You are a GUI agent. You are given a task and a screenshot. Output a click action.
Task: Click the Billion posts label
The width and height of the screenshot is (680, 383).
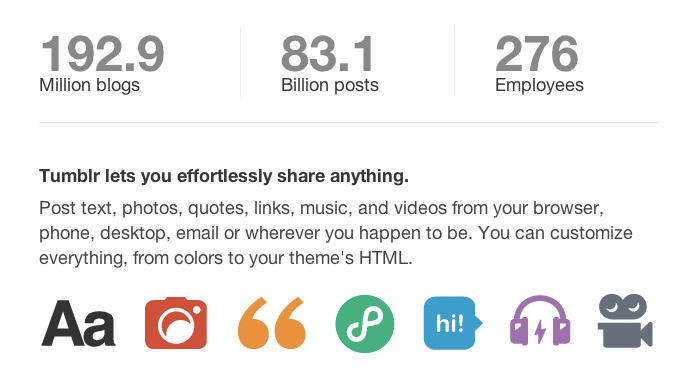coord(330,85)
